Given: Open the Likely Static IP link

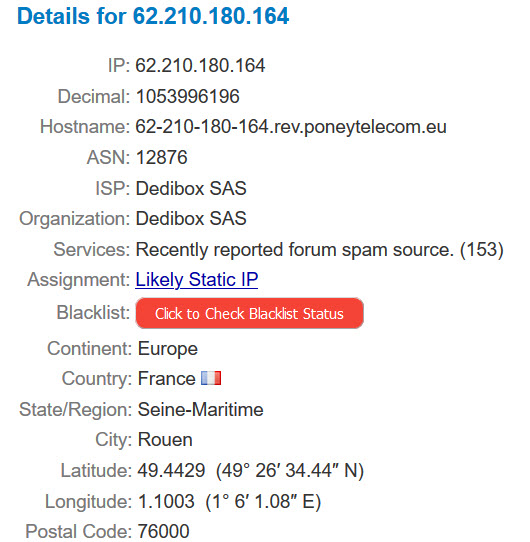Looking at the screenshot, I should (x=196, y=280).
